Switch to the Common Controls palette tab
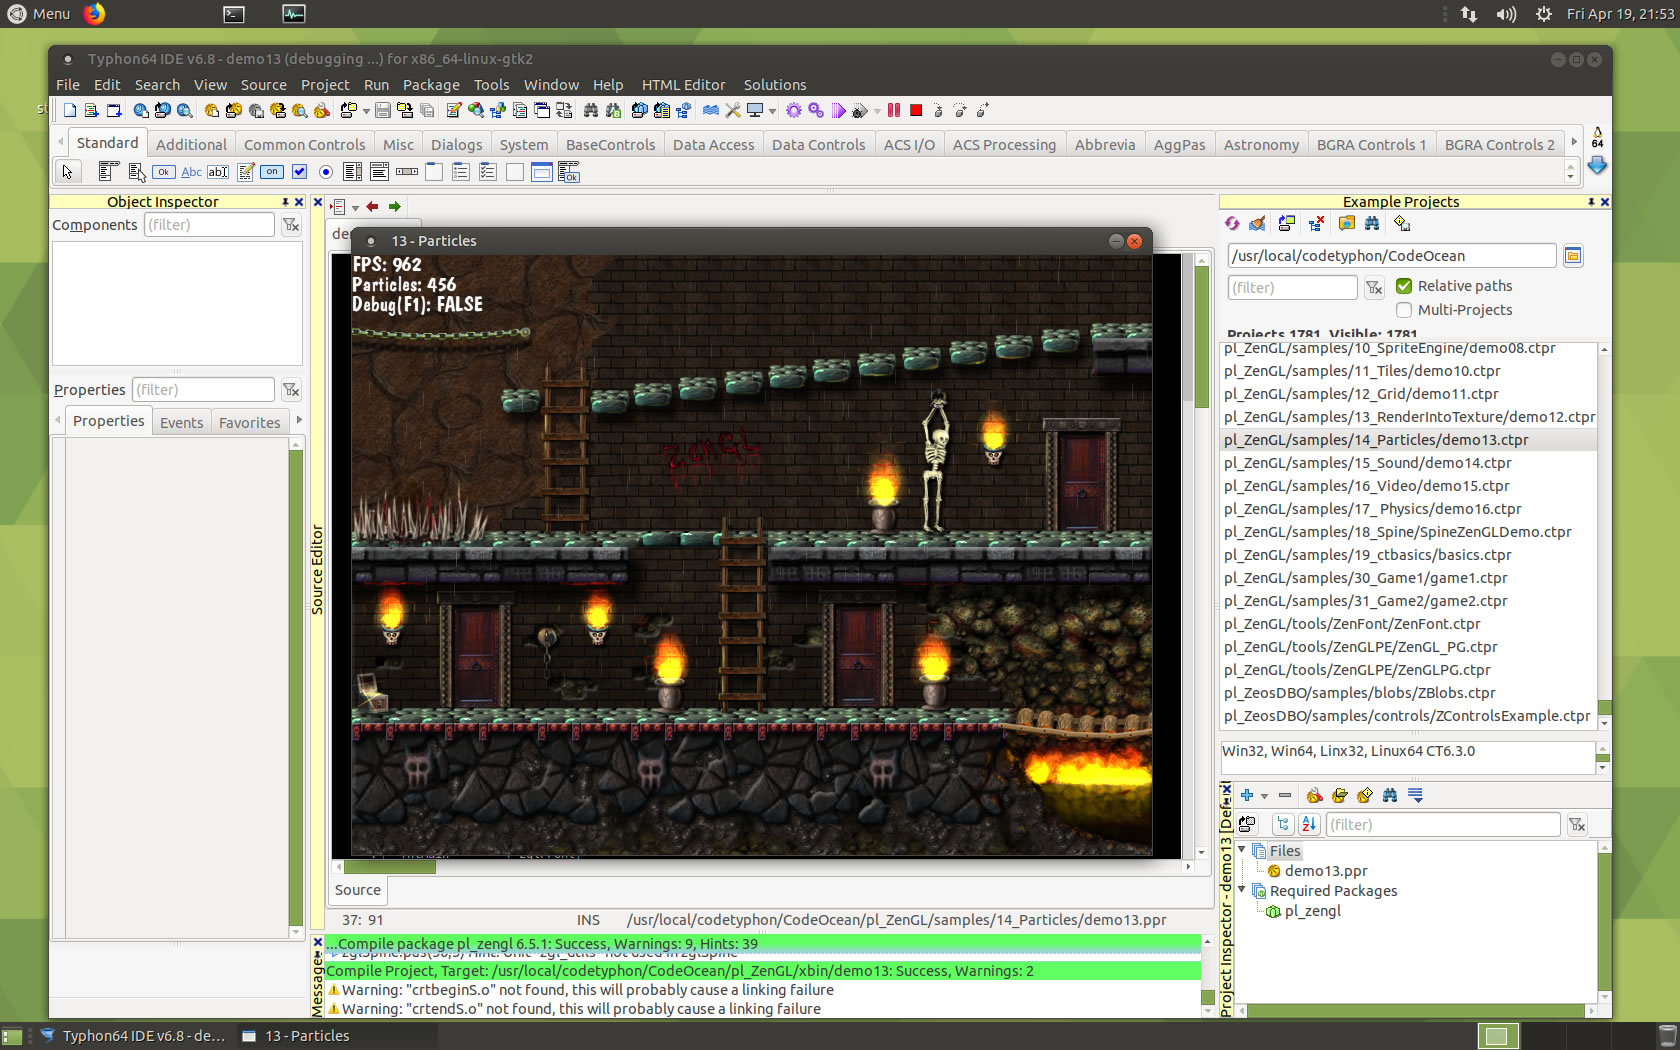 coord(305,145)
